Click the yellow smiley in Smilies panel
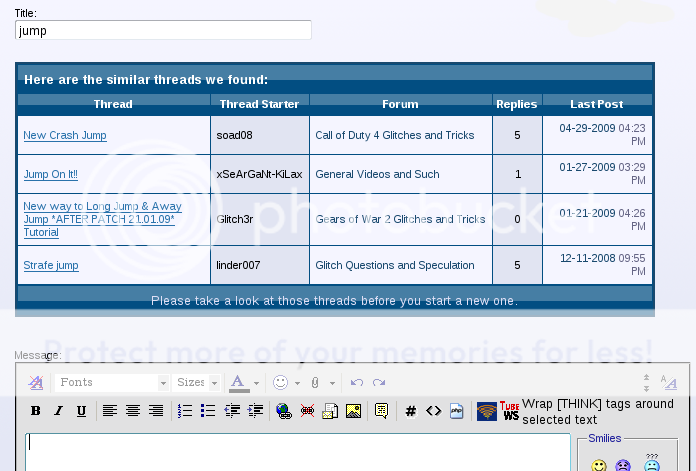This screenshot has width=696, height=471. click(x=599, y=465)
